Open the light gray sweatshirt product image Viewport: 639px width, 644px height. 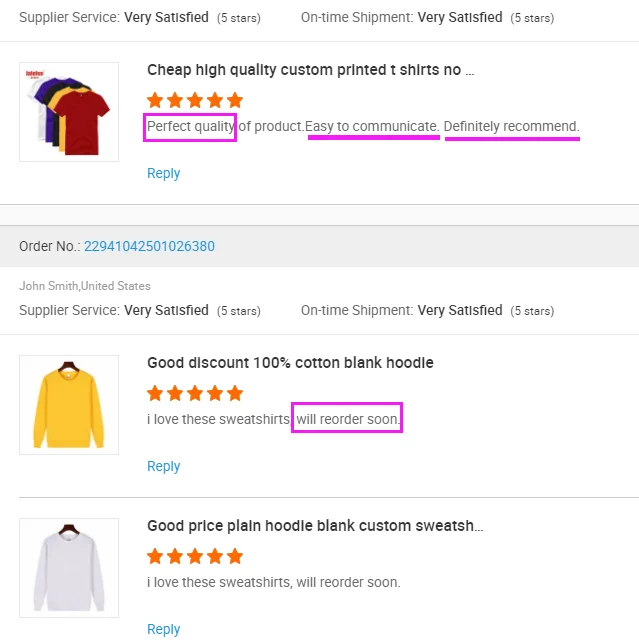click(69, 567)
